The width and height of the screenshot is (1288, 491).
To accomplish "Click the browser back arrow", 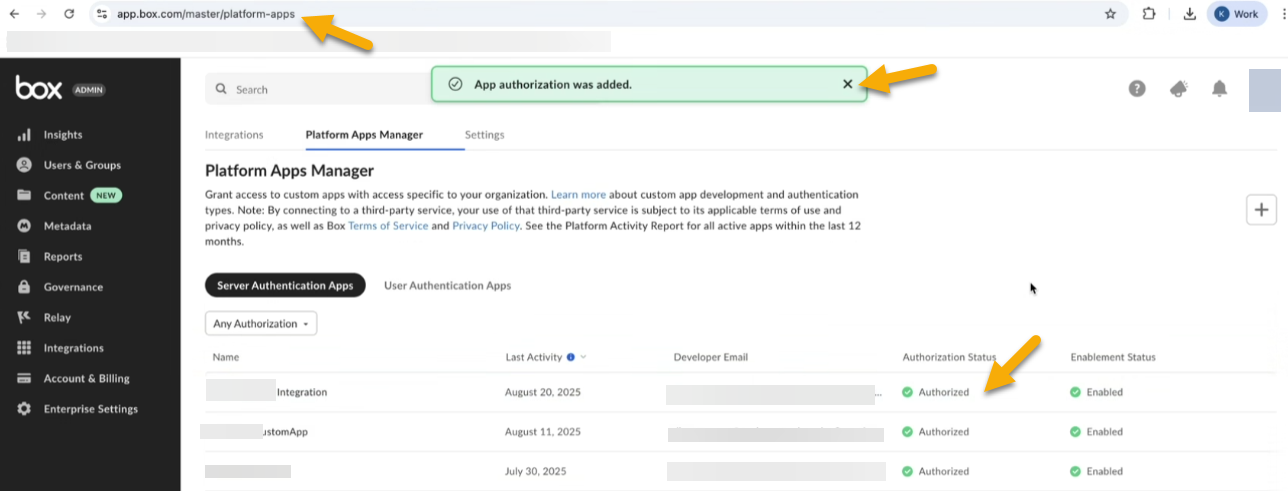I will [14, 14].
